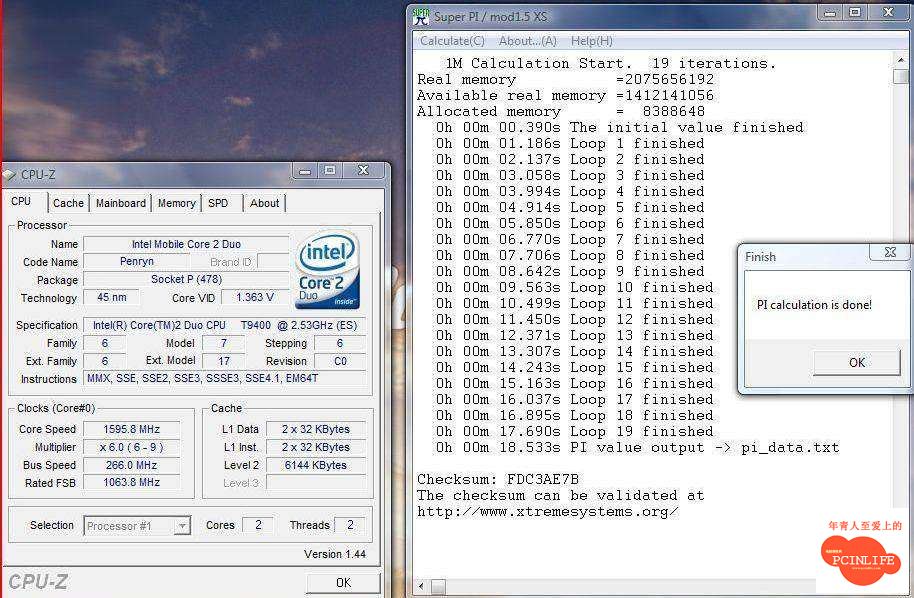Switch to the Memory tab in CPU-Z
The image size is (914, 598).
177,203
